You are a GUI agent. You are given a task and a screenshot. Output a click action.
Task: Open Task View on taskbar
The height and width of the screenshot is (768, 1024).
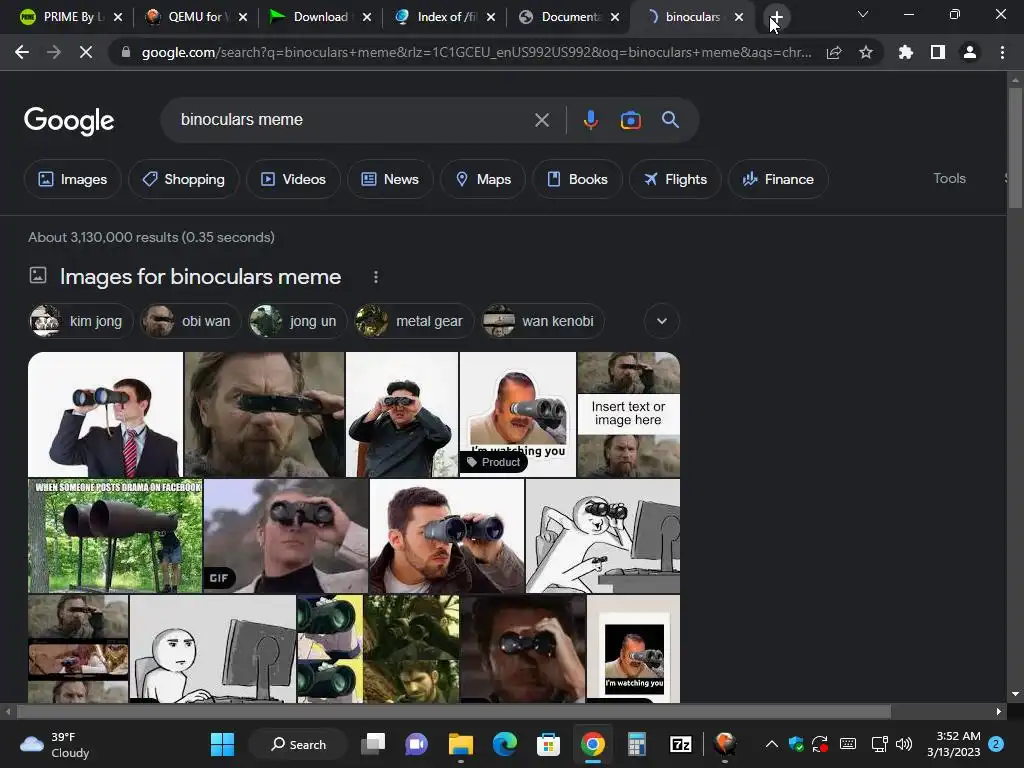[x=374, y=744]
